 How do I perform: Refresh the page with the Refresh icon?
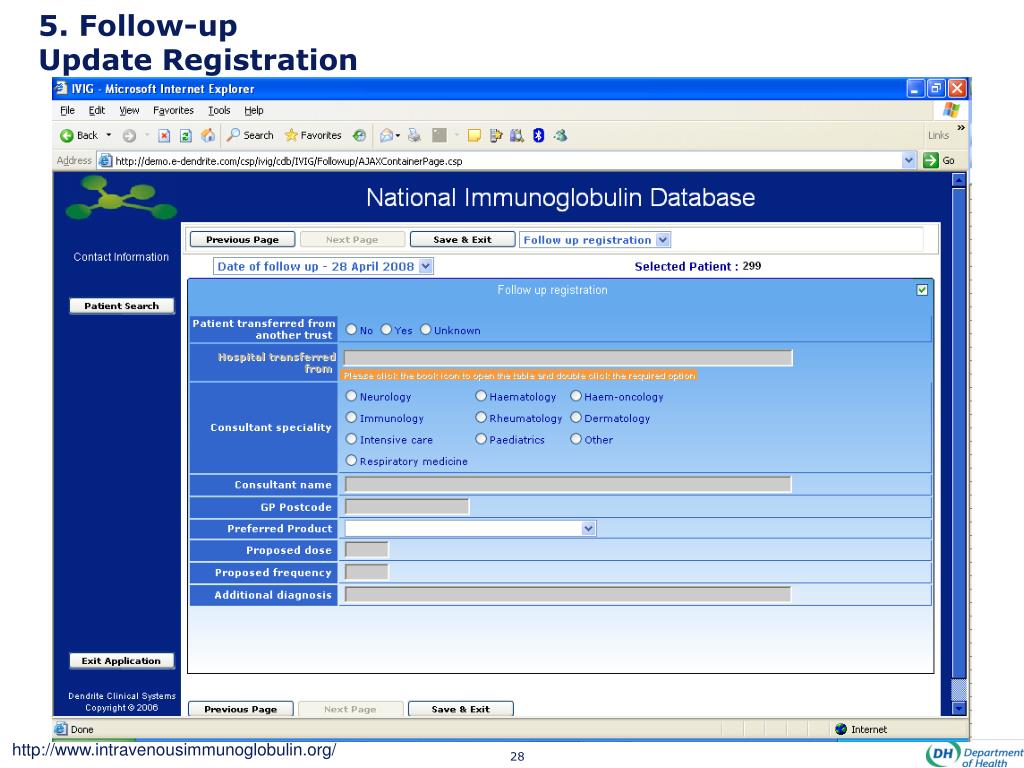pyautogui.click(x=185, y=136)
